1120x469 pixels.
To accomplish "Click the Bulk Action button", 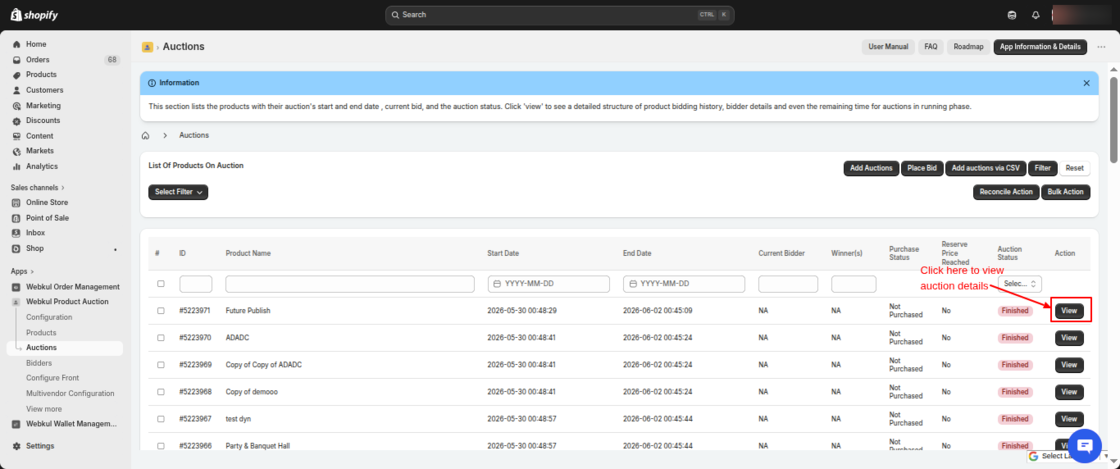I will [x=1066, y=192].
